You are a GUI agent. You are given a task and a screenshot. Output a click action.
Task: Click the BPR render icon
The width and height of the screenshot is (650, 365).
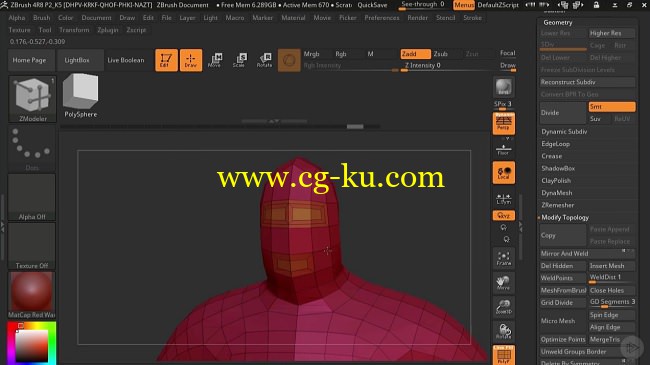(504, 88)
